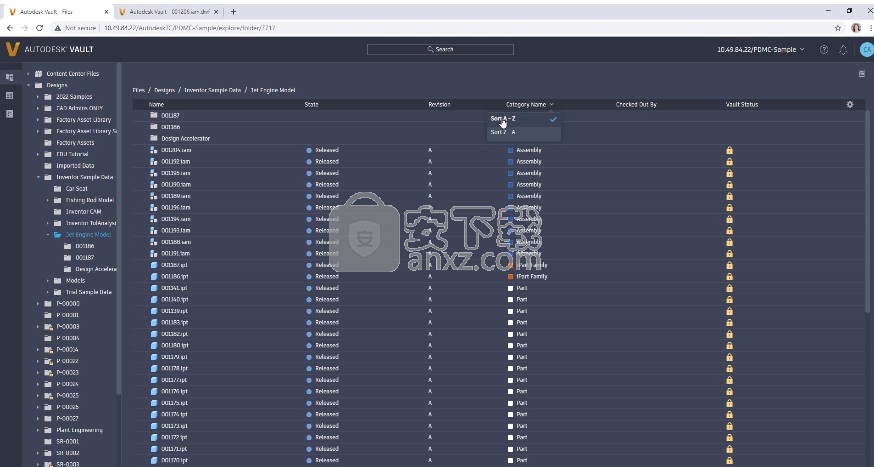Click the Not secure warning icon
874x467 pixels.
click(x=57, y=28)
